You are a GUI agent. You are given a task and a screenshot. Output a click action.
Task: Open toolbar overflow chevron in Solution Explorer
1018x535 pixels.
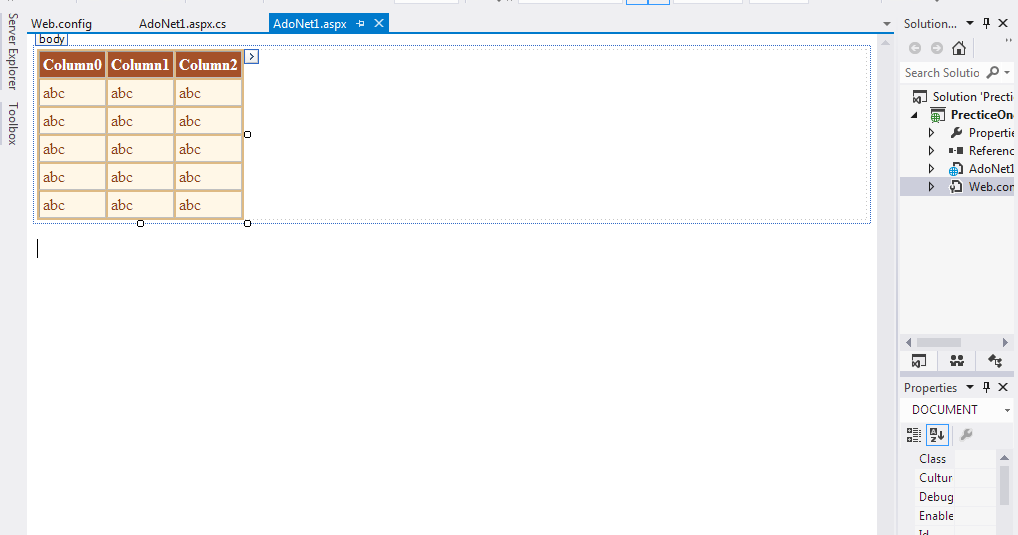pyautogui.click(x=1008, y=40)
